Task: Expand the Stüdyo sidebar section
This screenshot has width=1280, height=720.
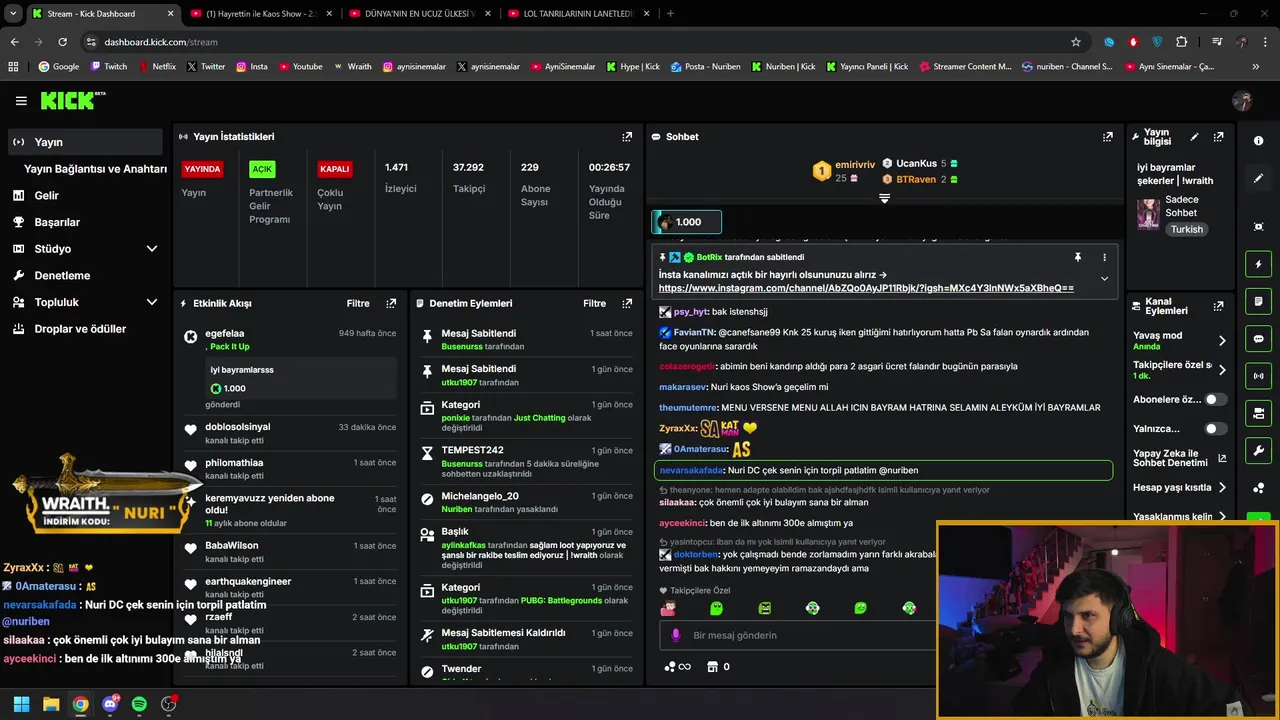Action: [151, 249]
